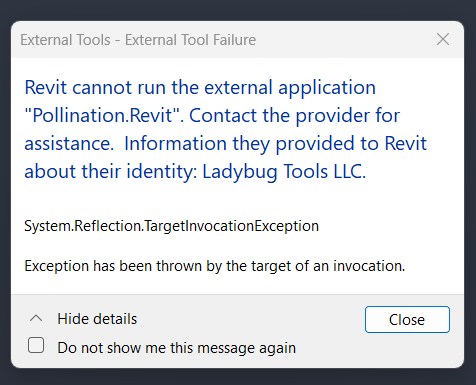Click the 'Exception has been thrown' message line
The height and width of the screenshot is (385, 476).
pos(215,266)
